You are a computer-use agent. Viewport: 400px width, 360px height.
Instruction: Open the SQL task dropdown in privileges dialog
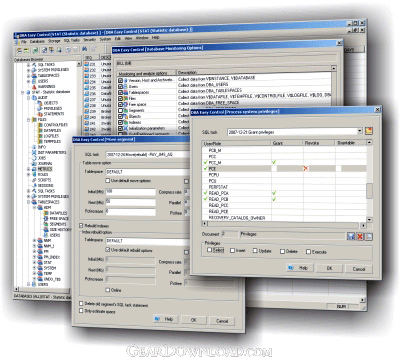coord(360,131)
